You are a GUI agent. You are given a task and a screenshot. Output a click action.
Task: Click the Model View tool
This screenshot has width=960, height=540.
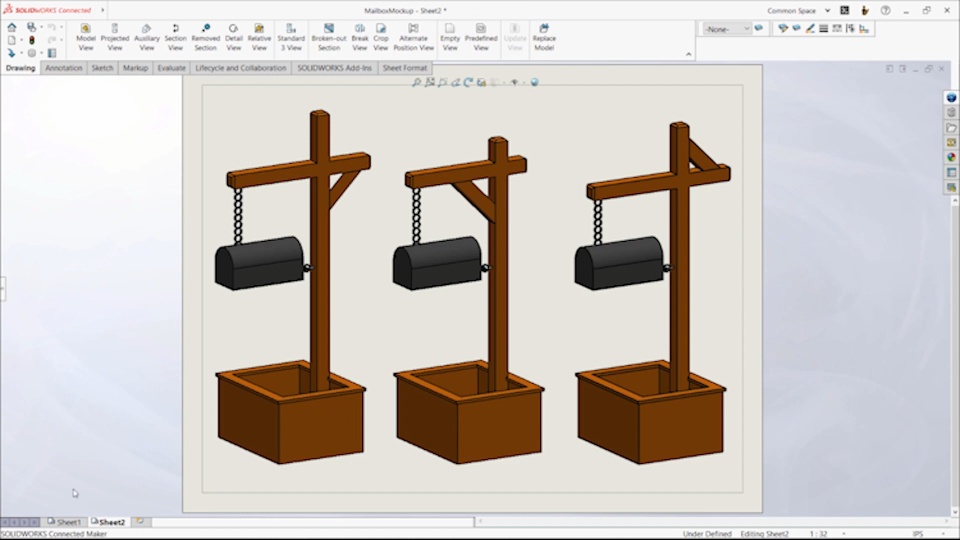click(x=85, y=37)
